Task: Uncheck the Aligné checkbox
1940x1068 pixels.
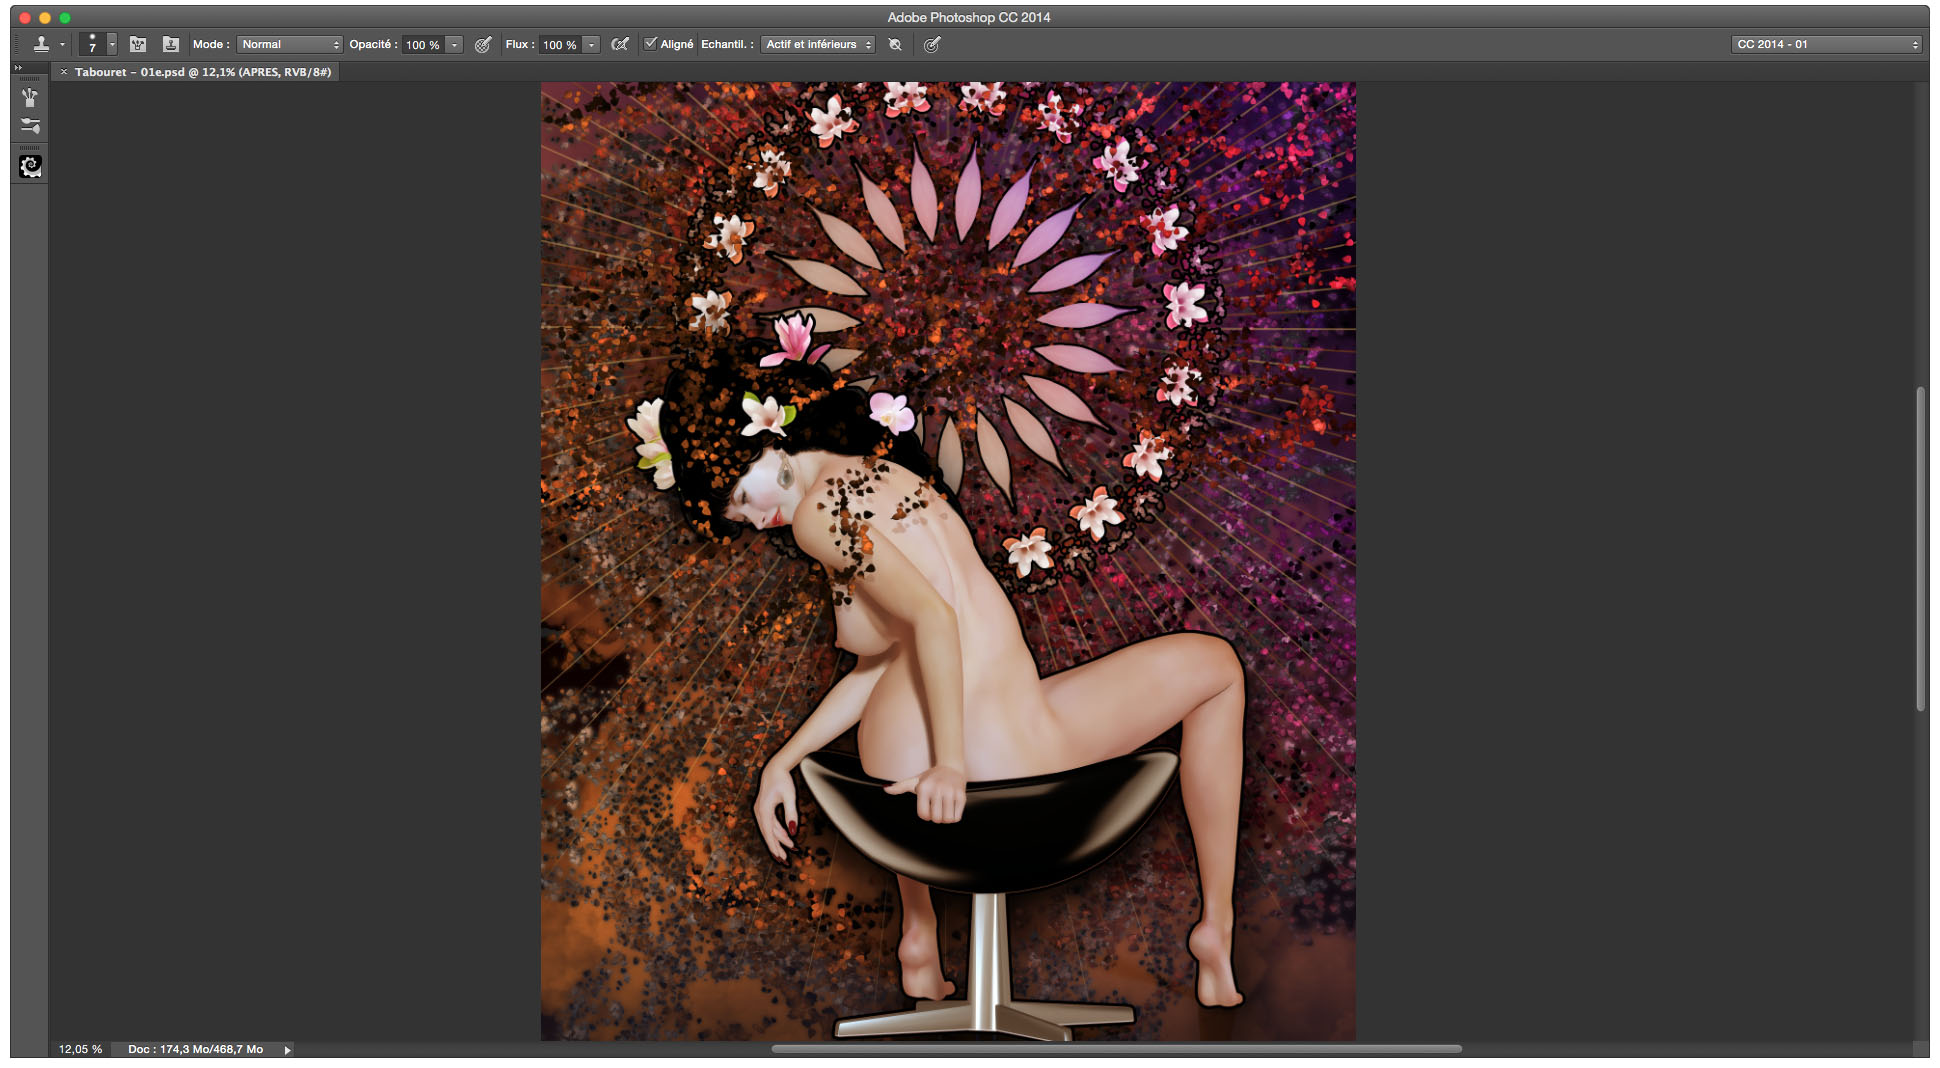Action: [650, 44]
